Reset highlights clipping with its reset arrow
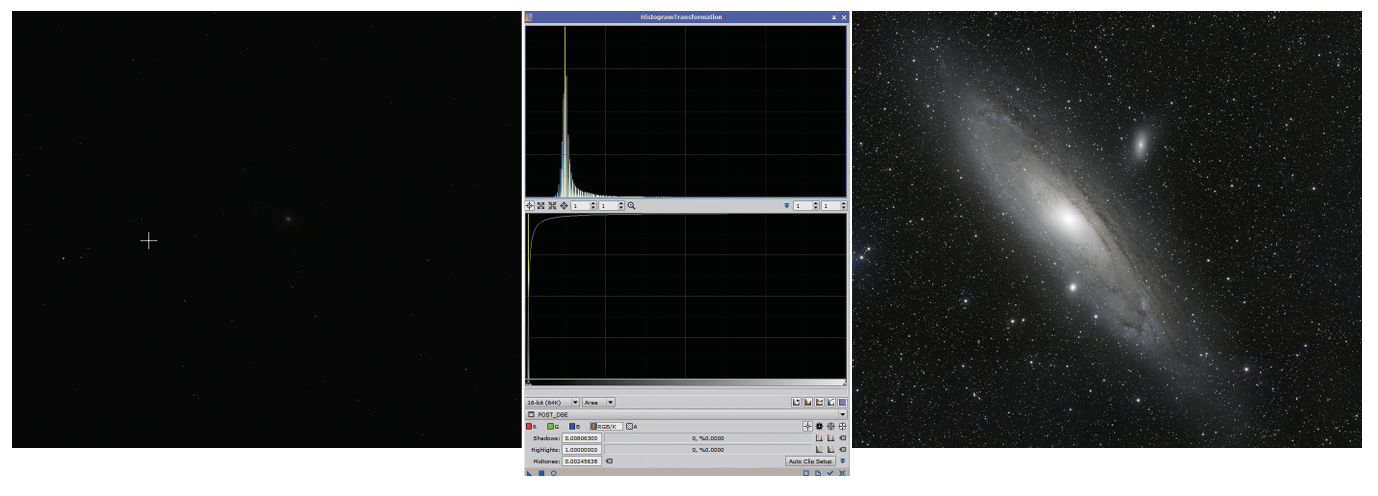The width and height of the screenshot is (1378, 496). [x=843, y=450]
